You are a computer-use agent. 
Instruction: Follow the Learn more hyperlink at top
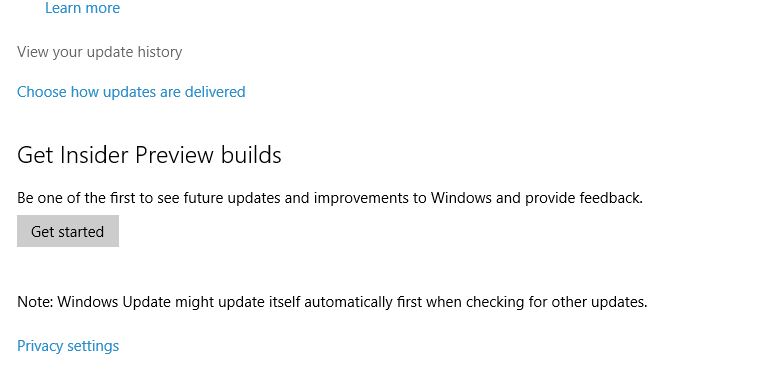(82, 8)
